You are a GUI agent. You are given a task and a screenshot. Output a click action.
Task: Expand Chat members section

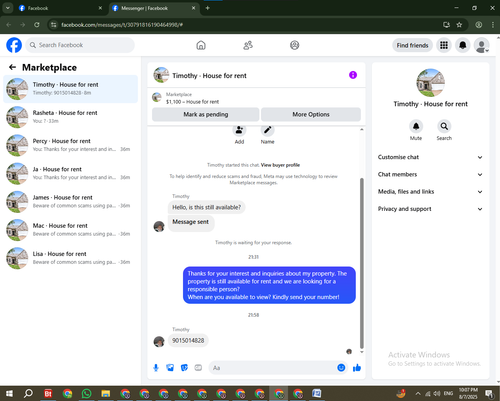pos(430,174)
